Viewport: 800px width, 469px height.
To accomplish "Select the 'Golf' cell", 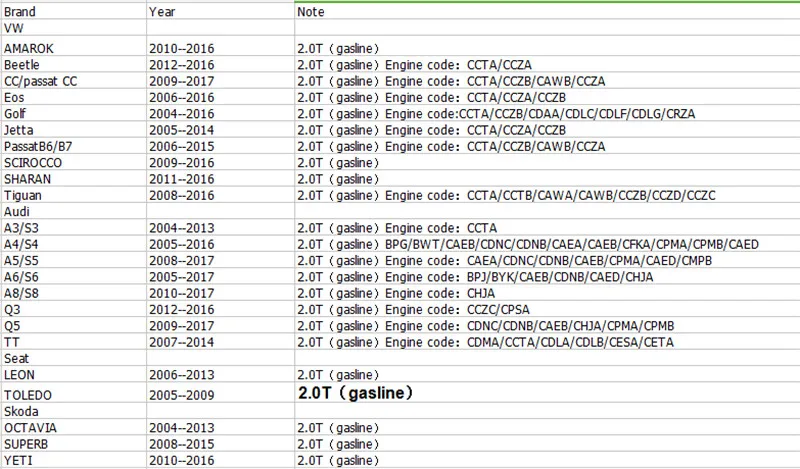I will (73, 114).
